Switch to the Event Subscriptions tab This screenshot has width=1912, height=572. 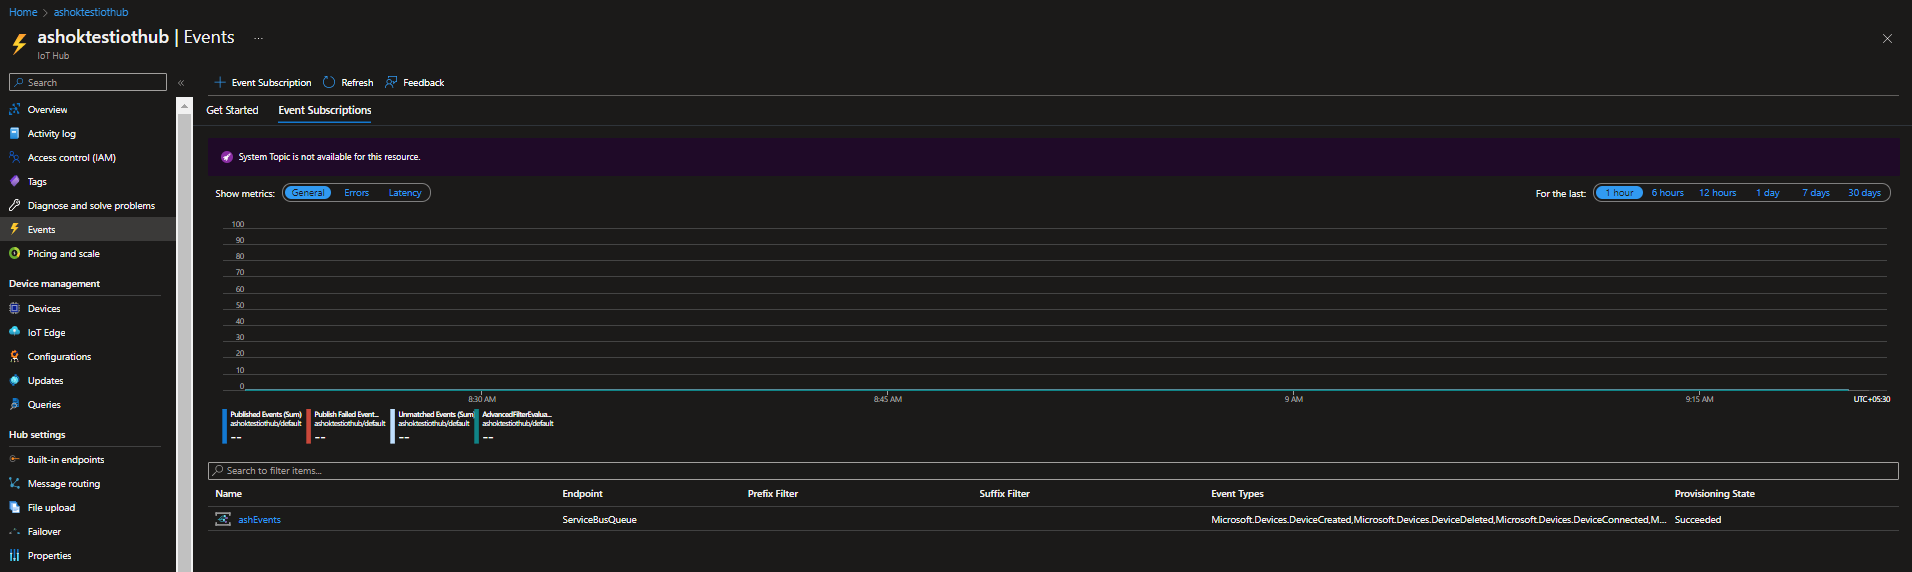pyautogui.click(x=325, y=110)
